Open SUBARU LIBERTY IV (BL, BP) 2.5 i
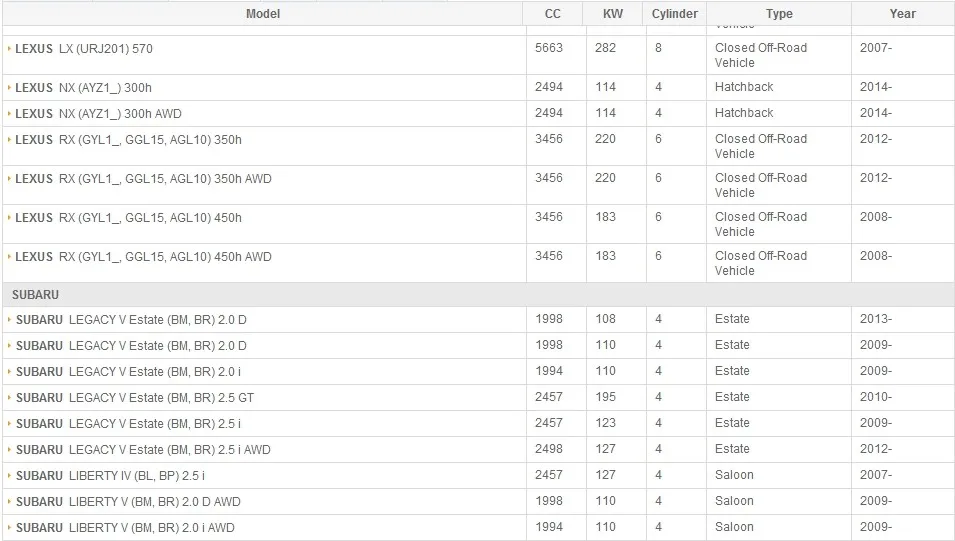Viewport: 955px width, 541px height. tap(110, 476)
